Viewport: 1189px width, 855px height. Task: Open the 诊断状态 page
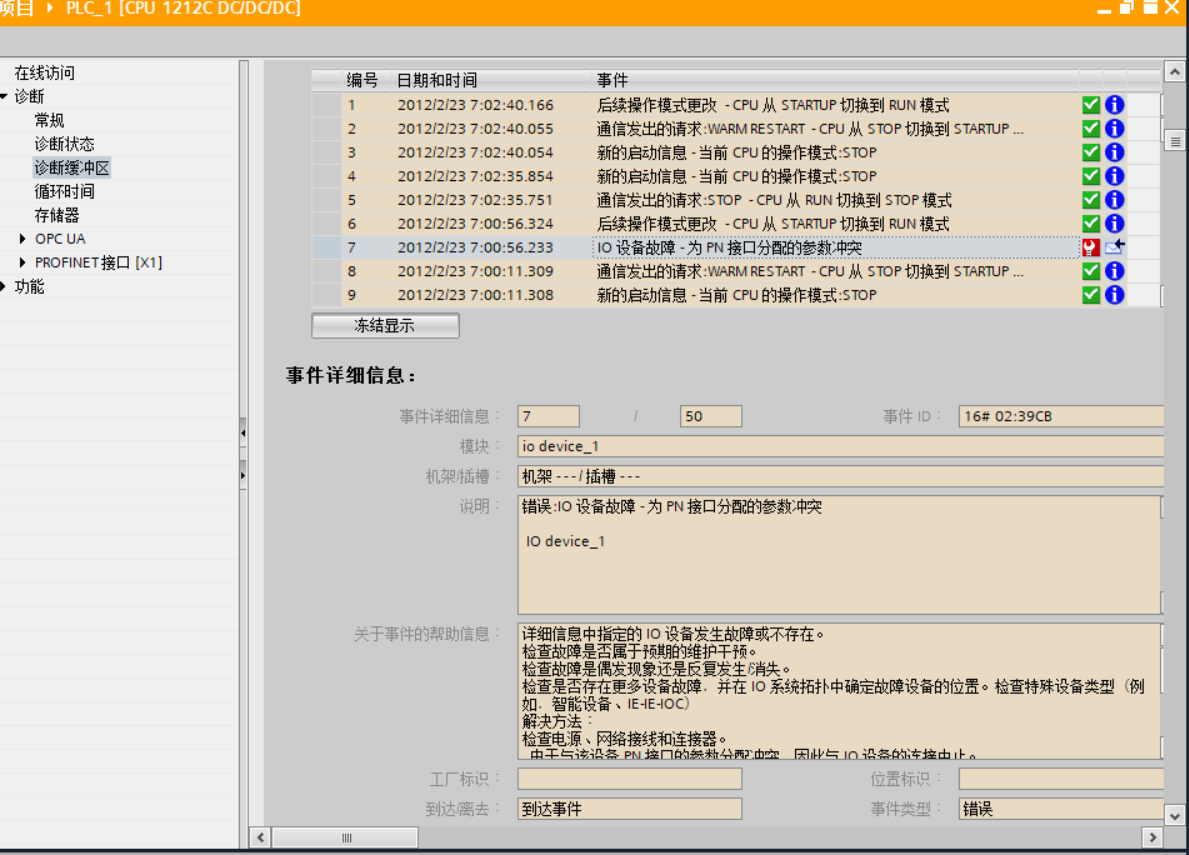[64, 144]
